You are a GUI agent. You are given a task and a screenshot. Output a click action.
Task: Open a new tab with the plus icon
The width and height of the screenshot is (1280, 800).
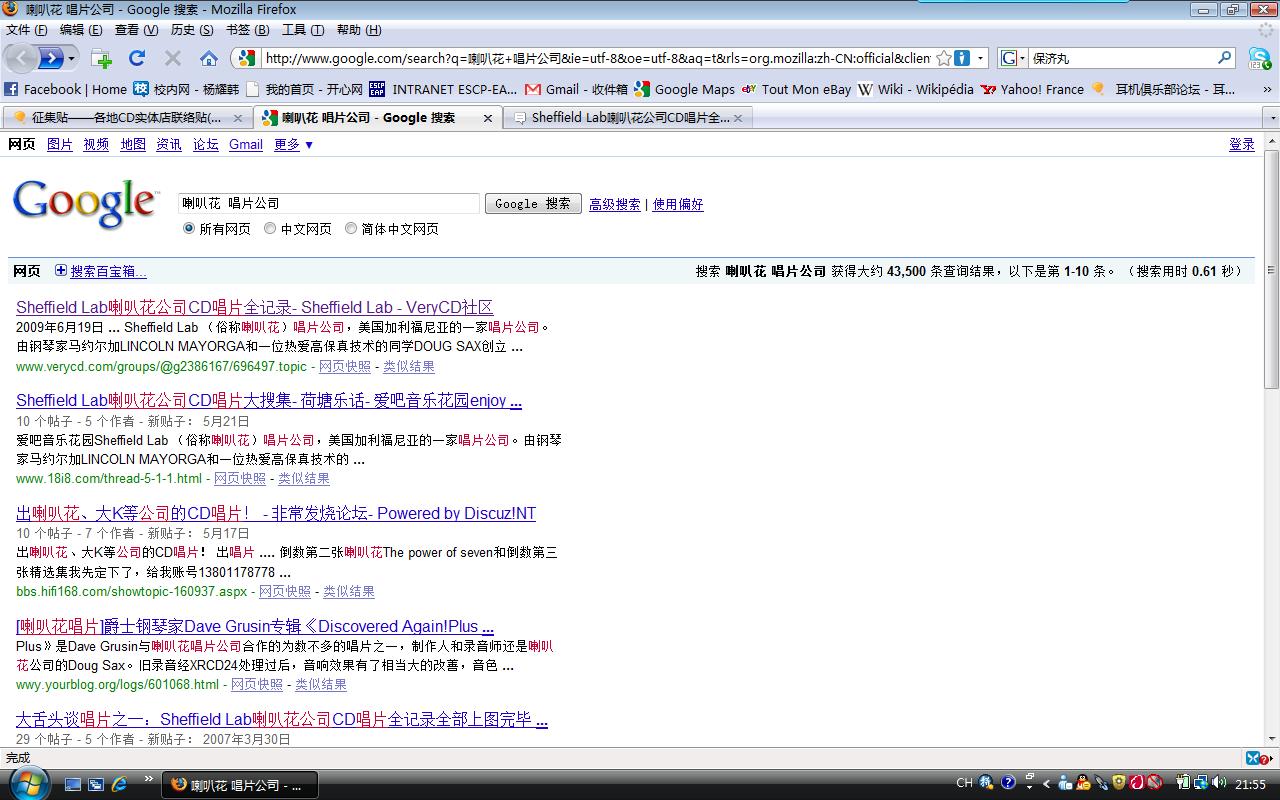coord(101,58)
